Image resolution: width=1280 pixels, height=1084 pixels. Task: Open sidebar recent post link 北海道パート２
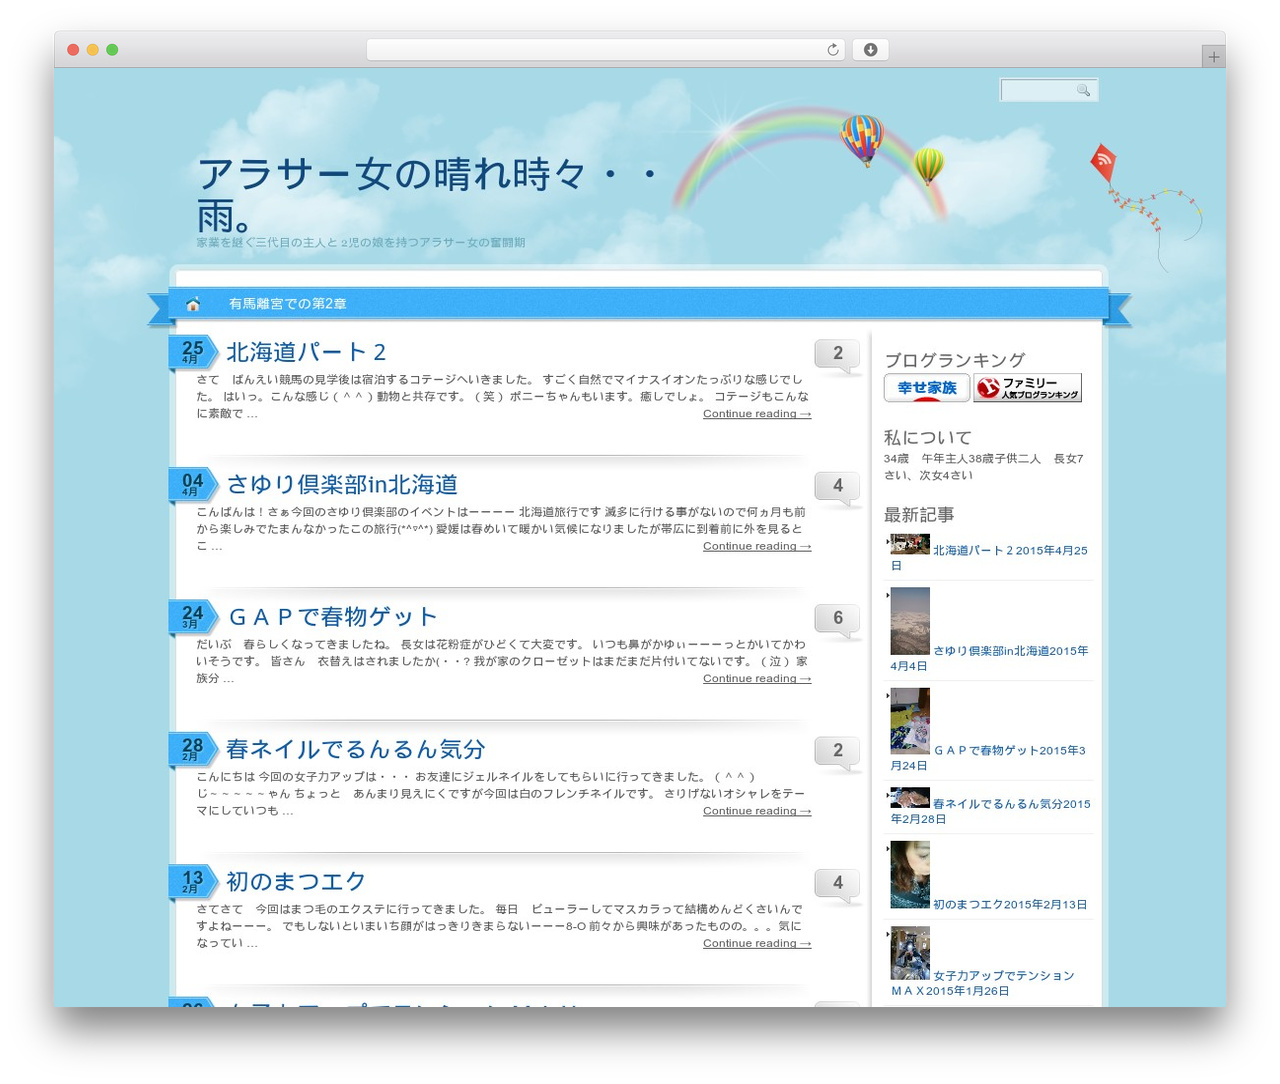click(973, 551)
